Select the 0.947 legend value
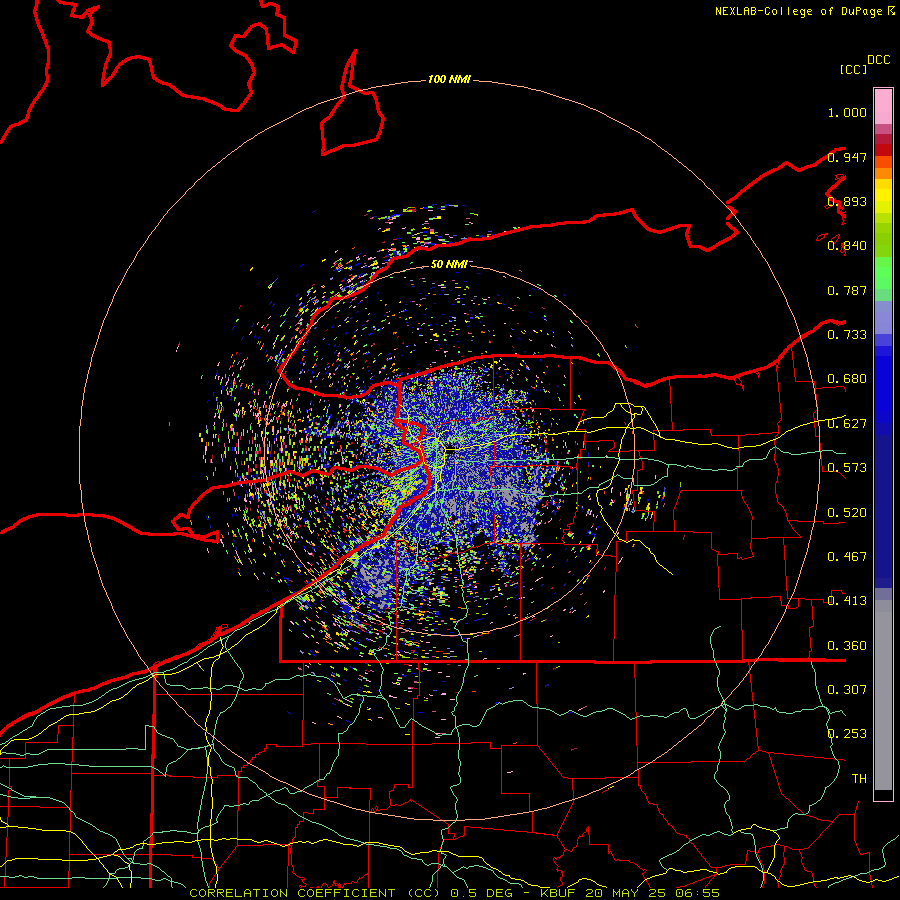The height and width of the screenshot is (900, 900). (x=847, y=157)
